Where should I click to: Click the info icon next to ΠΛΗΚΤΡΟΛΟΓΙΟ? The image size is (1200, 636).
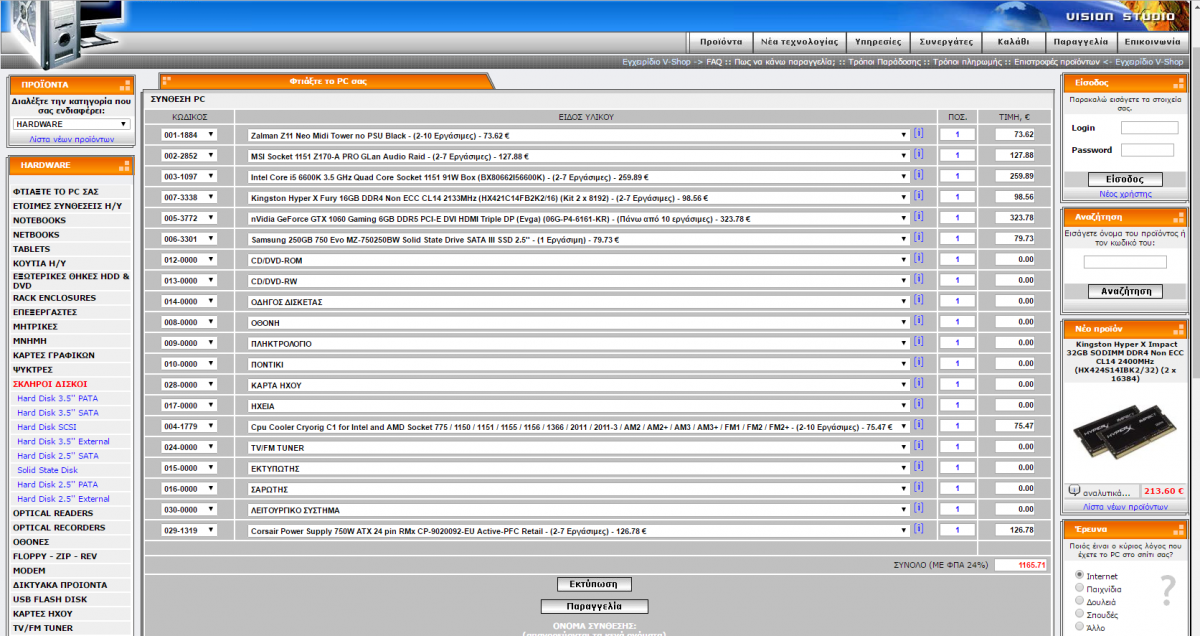pyautogui.click(x=919, y=343)
